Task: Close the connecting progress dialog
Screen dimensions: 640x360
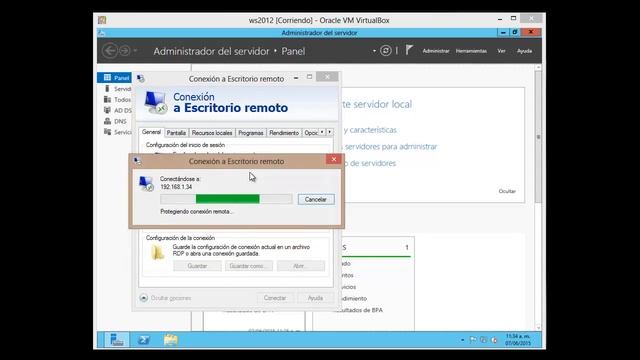Action: point(333,159)
